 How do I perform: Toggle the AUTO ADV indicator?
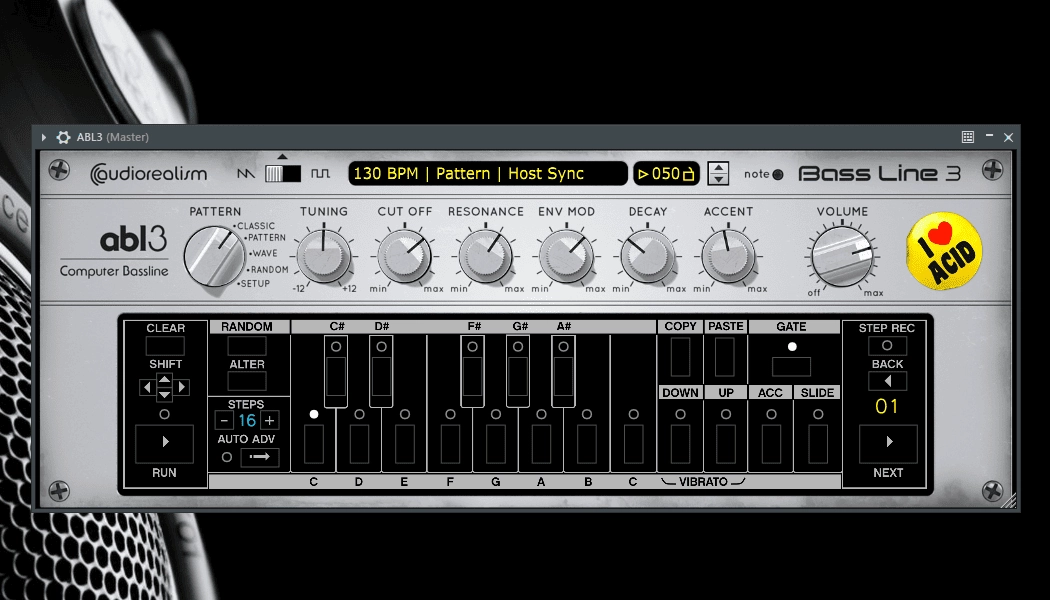tap(226, 457)
